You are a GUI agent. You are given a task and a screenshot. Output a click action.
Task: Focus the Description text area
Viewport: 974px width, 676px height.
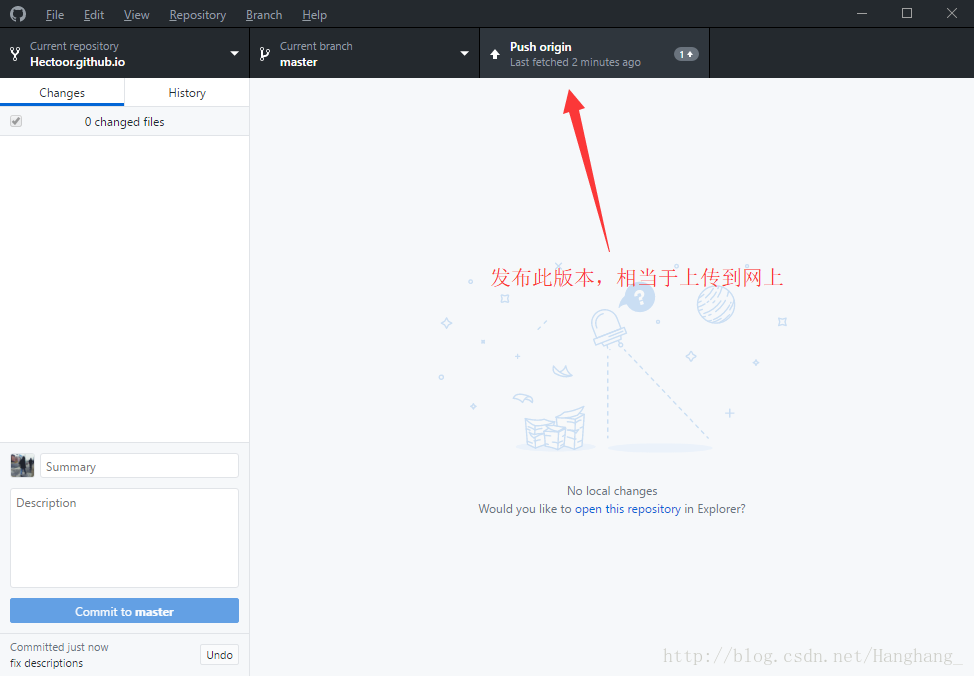124,538
